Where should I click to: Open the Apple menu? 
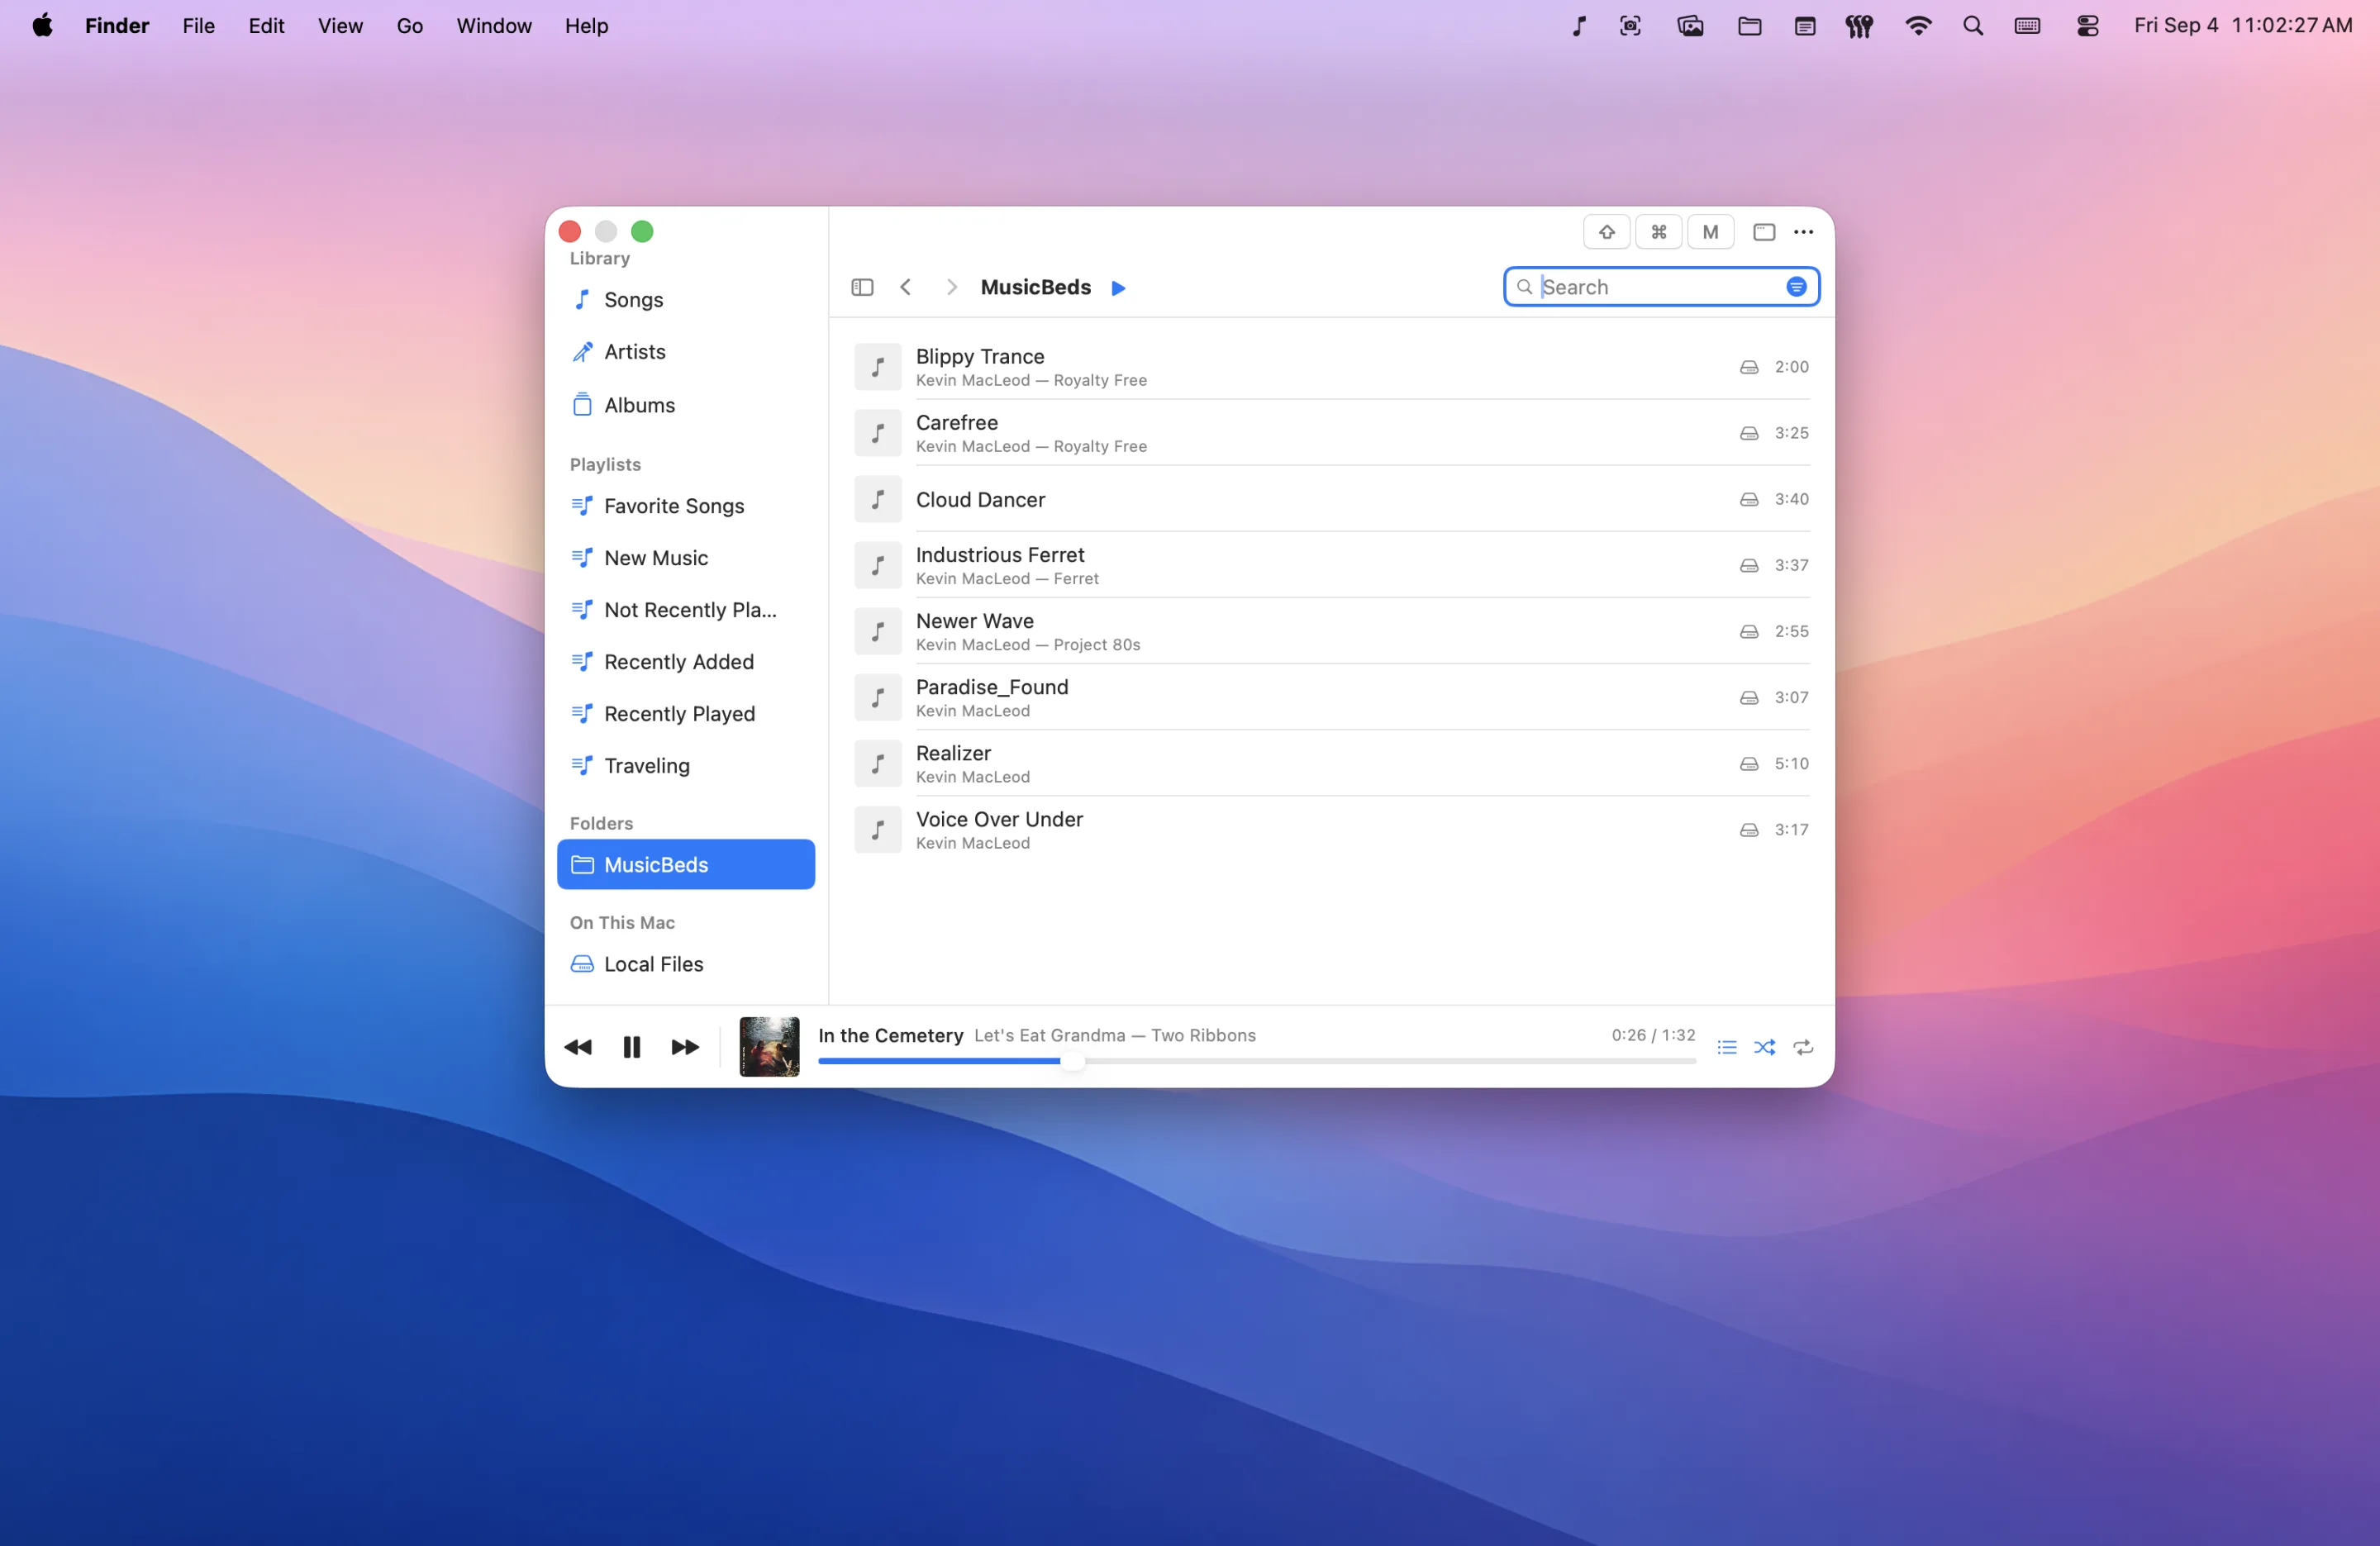pos(42,25)
